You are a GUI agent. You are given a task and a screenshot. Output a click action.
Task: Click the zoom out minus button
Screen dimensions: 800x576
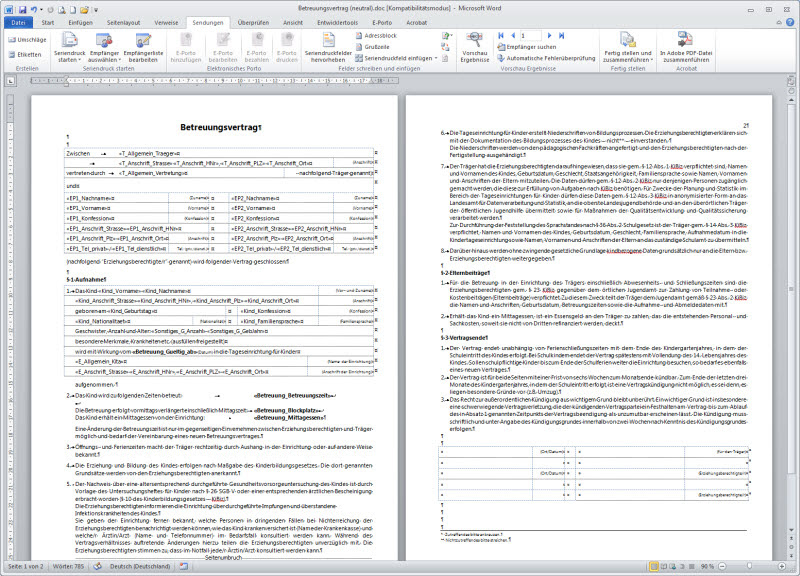coord(722,566)
